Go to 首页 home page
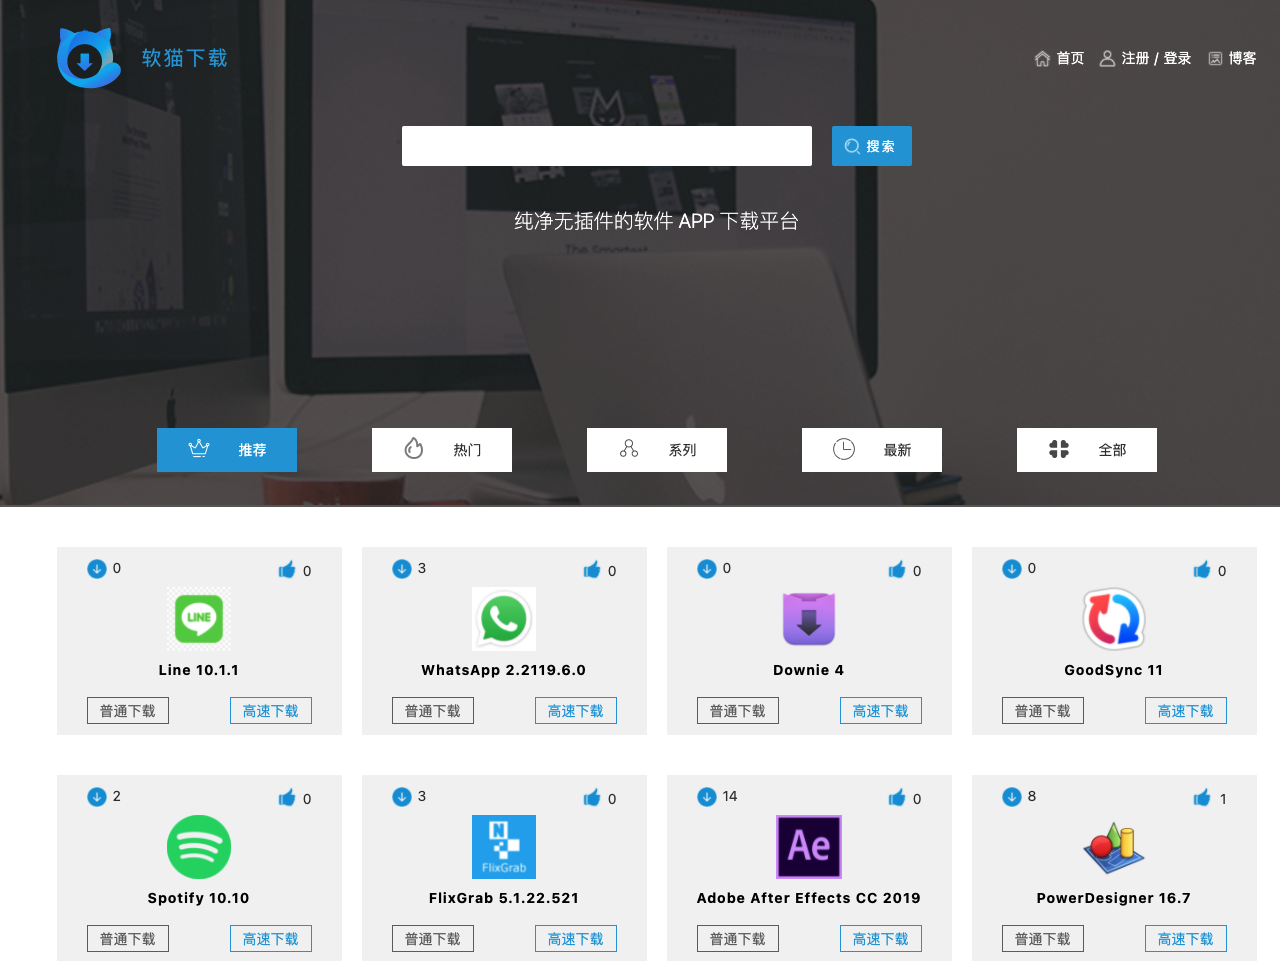Screen dimensions: 1280x961 click(1059, 58)
